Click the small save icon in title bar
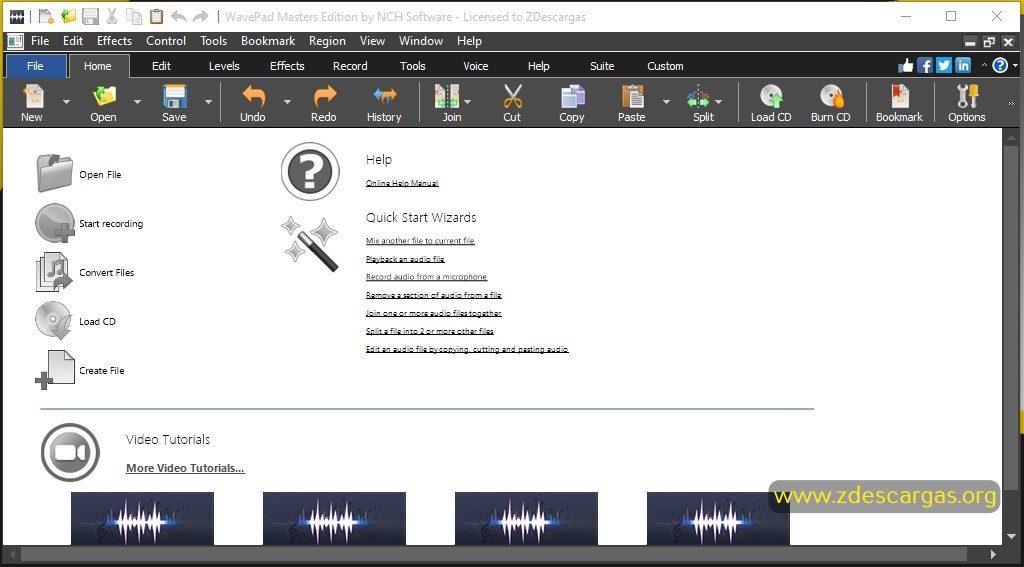This screenshot has height=567, width=1024. (x=91, y=16)
